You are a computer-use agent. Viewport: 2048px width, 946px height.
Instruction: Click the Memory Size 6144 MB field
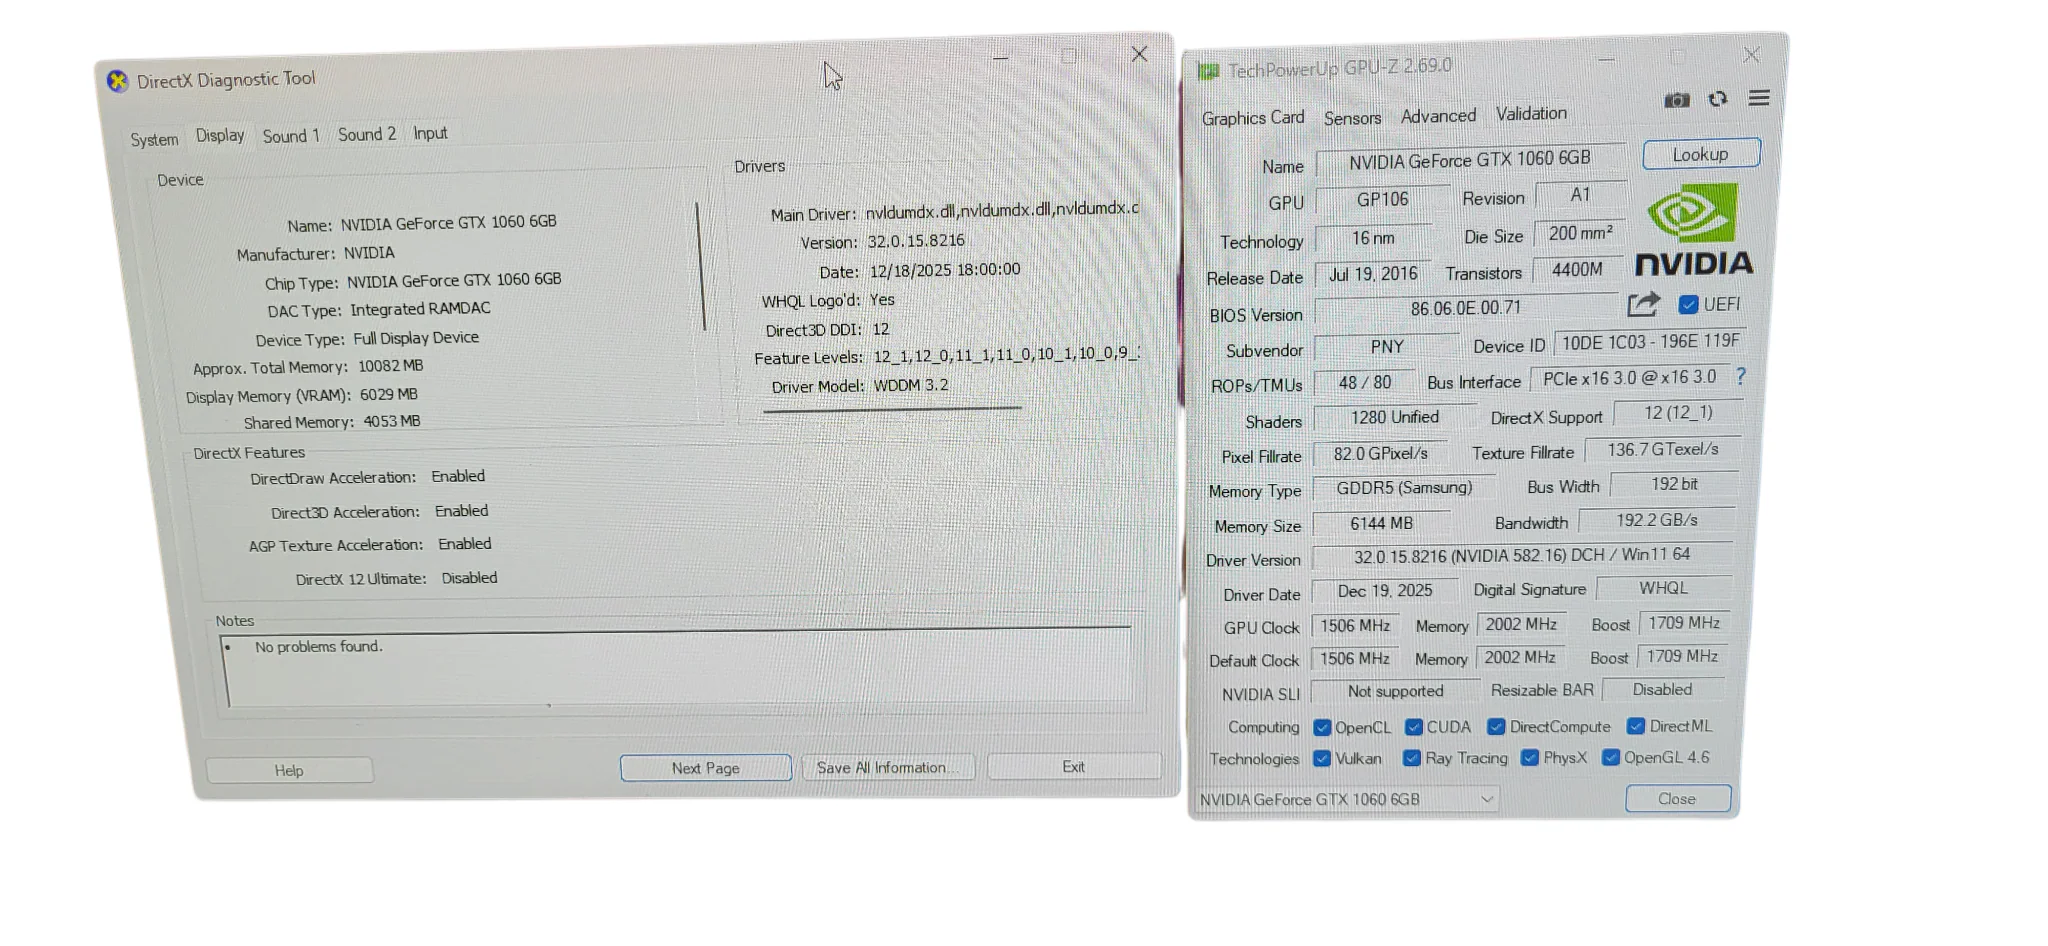pos(1381,524)
